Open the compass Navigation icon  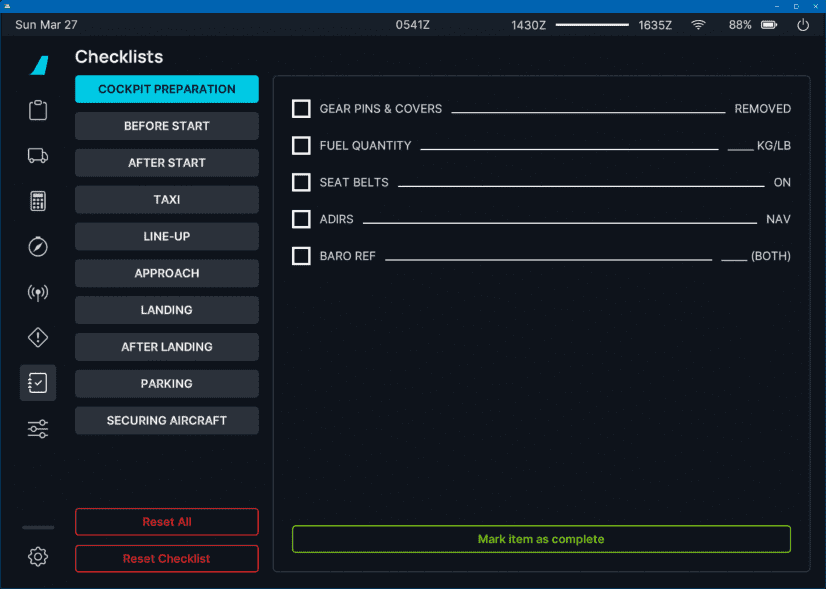(38, 247)
